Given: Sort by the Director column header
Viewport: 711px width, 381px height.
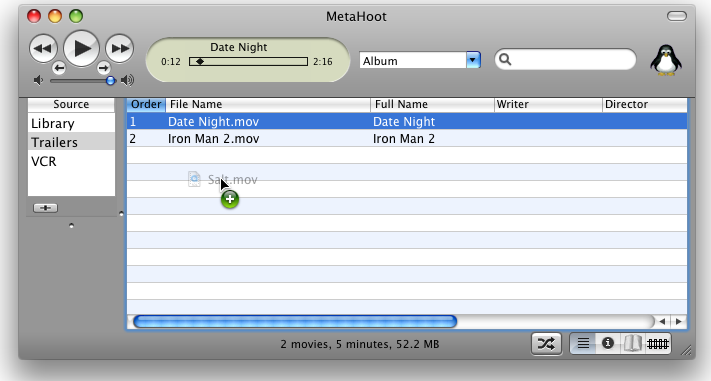Looking at the screenshot, I should tap(645, 104).
